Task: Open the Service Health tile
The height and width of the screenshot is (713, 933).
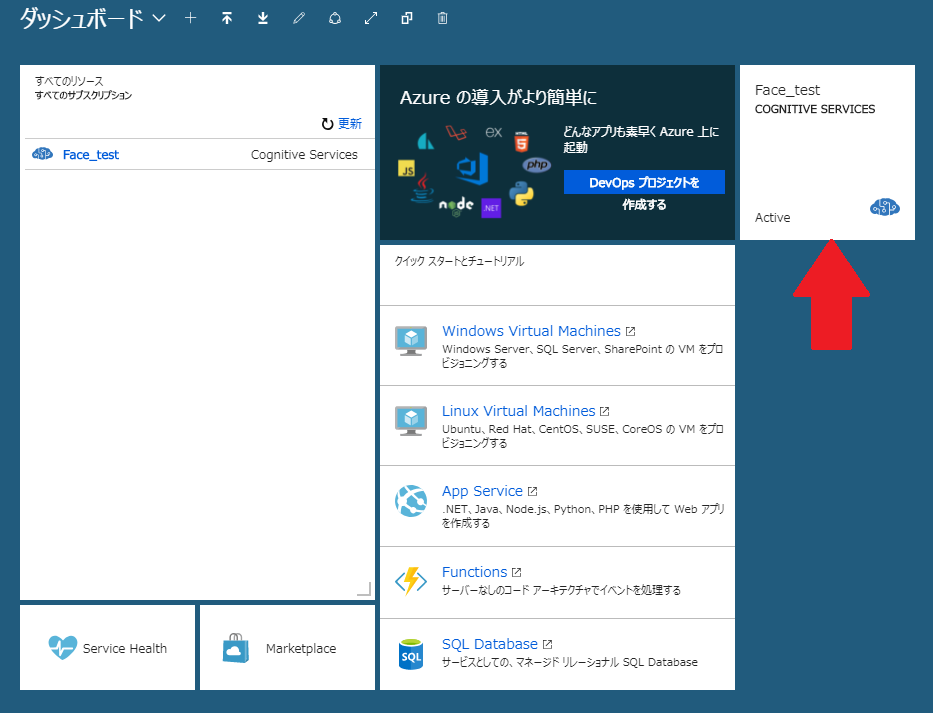Action: pos(107,648)
